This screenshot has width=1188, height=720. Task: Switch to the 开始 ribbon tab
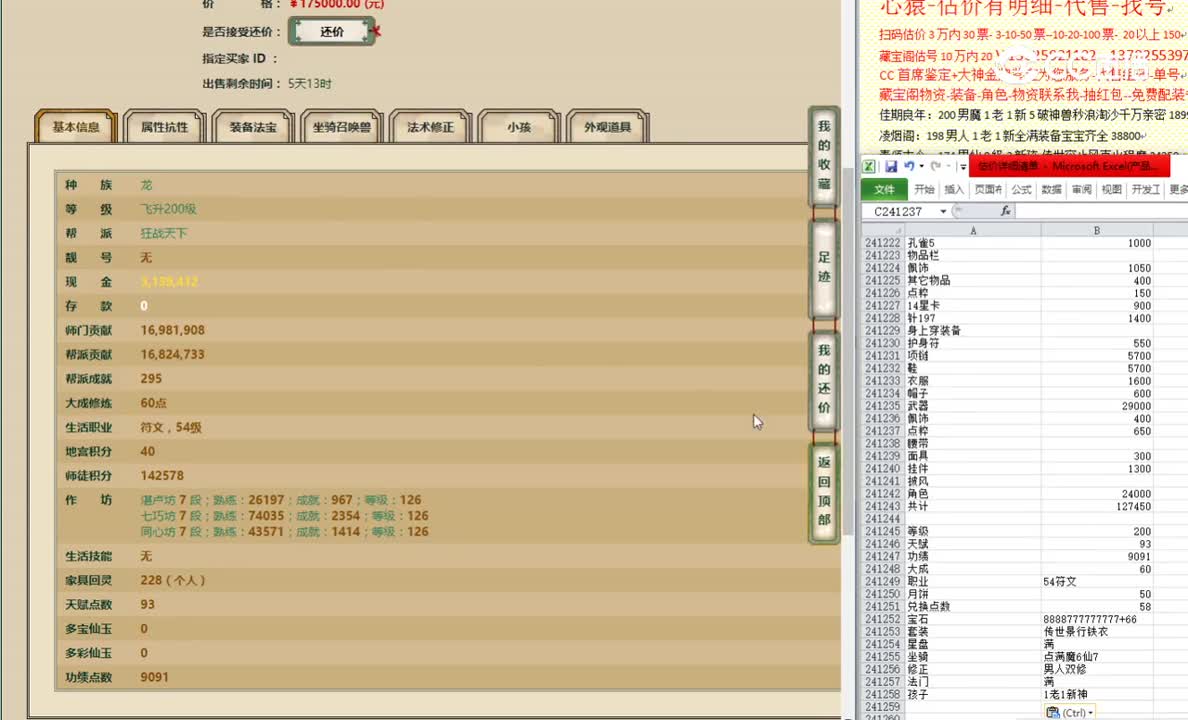click(924, 189)
